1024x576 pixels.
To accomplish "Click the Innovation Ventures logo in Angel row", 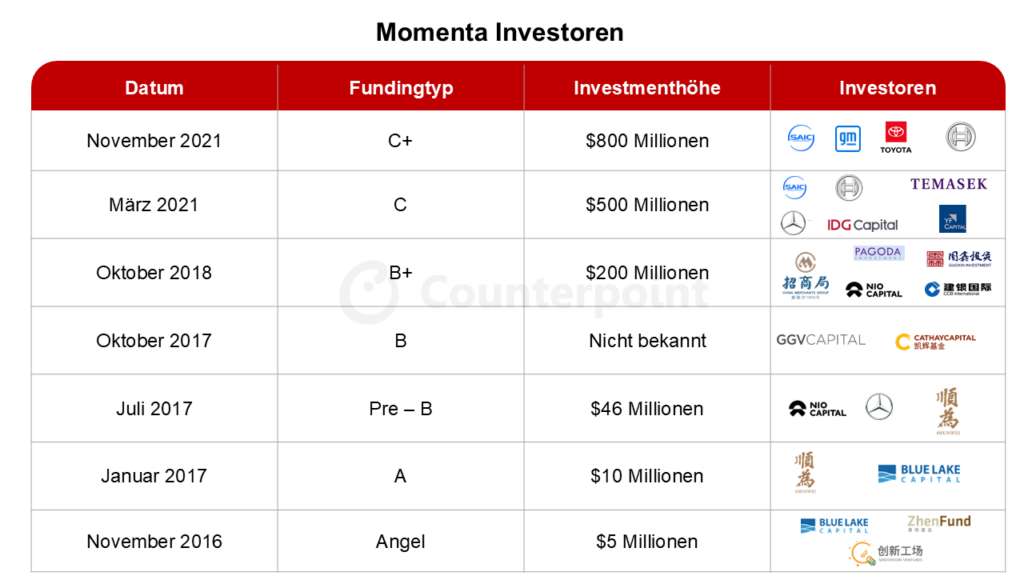I will [x=886, y=554].
